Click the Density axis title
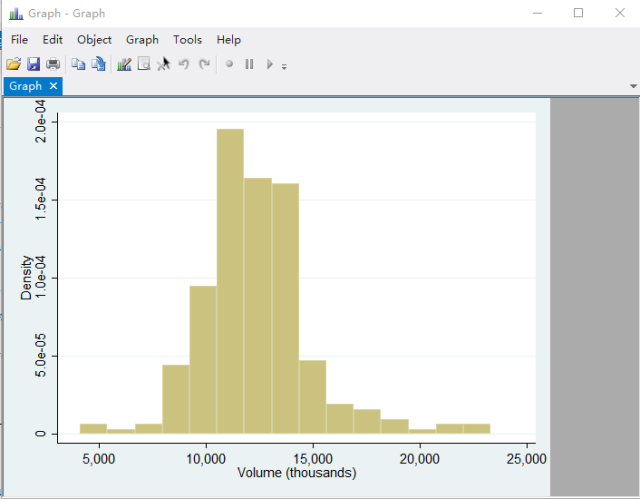 pyautogui.click(x=26, y=278)
